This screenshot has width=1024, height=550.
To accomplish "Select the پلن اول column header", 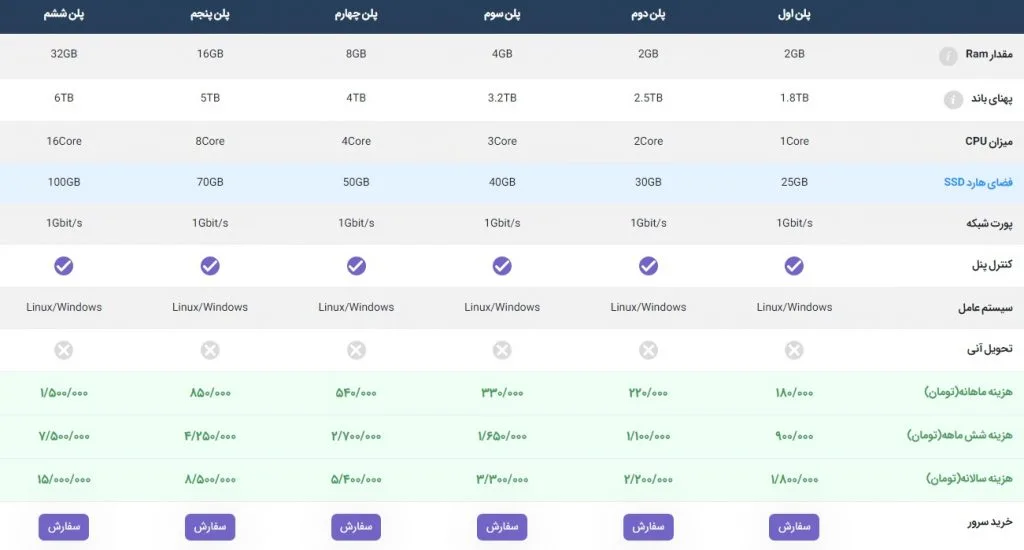I will 794,14.
